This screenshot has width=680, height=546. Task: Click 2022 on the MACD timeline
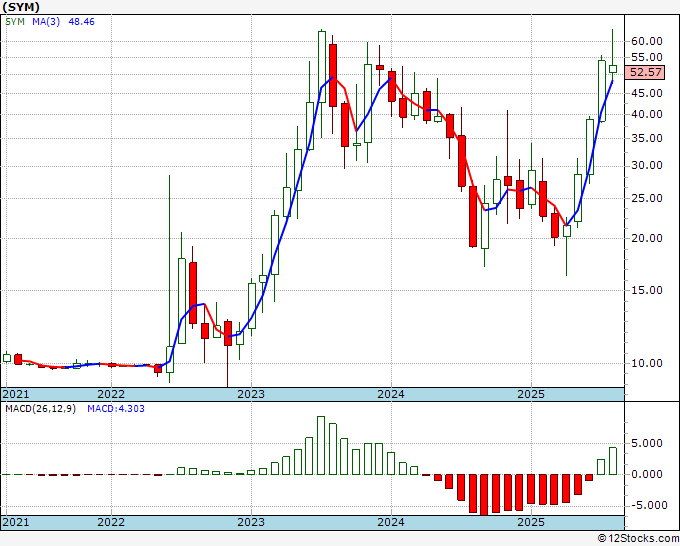111,522
